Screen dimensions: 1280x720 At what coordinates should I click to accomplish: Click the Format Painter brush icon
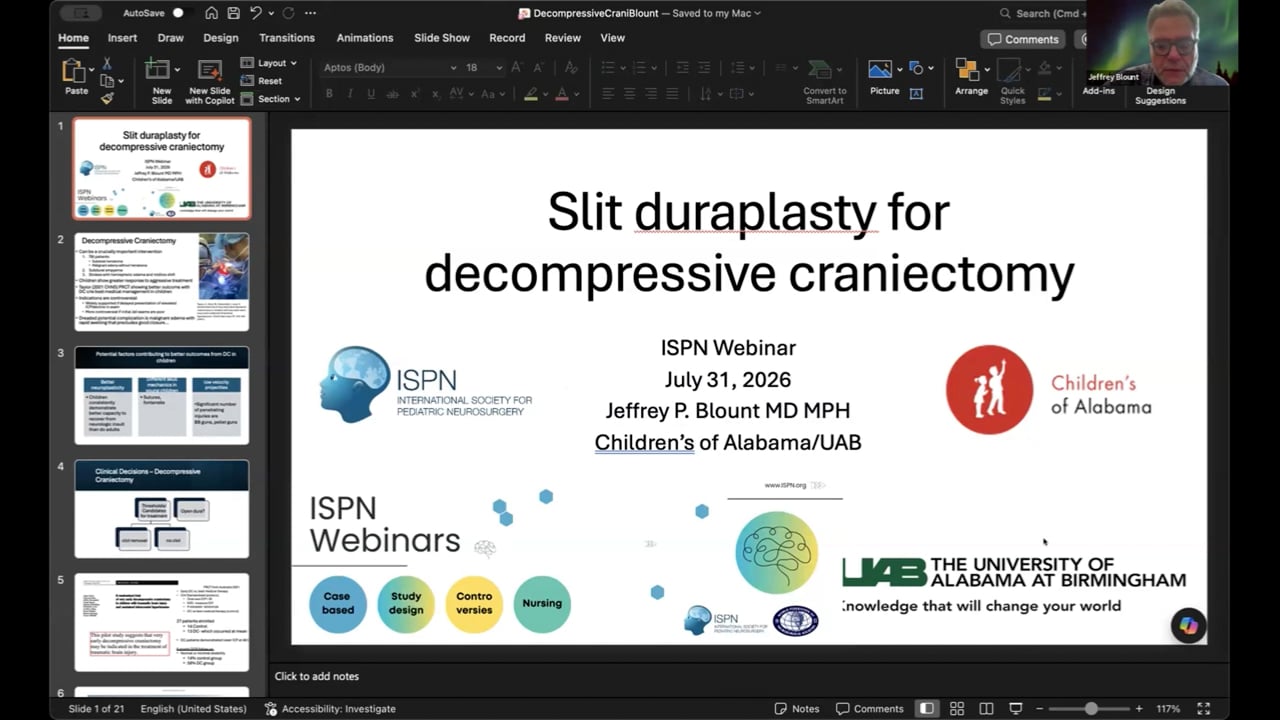point(106,97)
